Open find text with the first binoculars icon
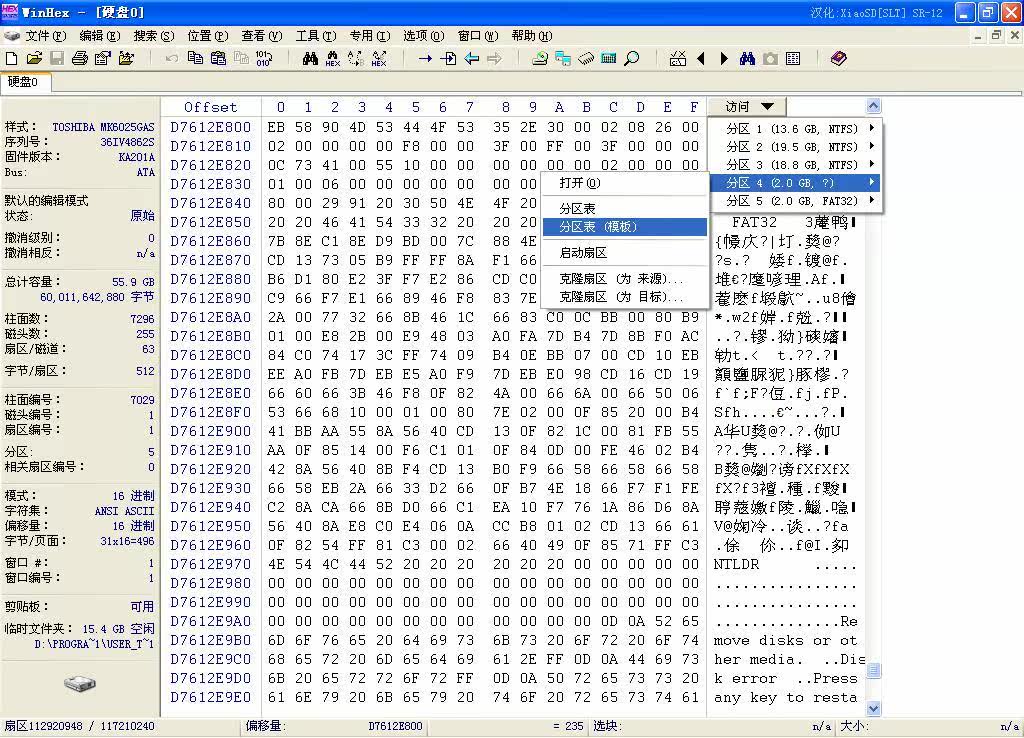Screen dimensions: 1024x738 [310, 59]
